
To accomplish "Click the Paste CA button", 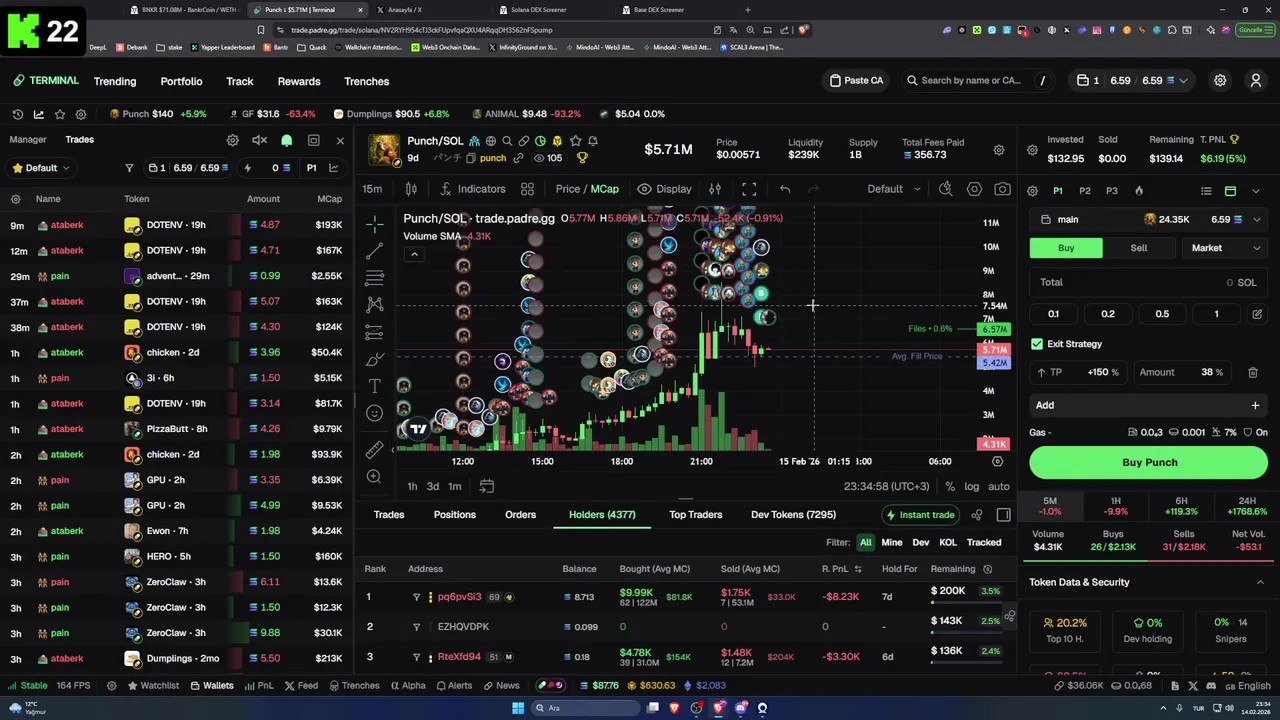I will pos(857,81).
